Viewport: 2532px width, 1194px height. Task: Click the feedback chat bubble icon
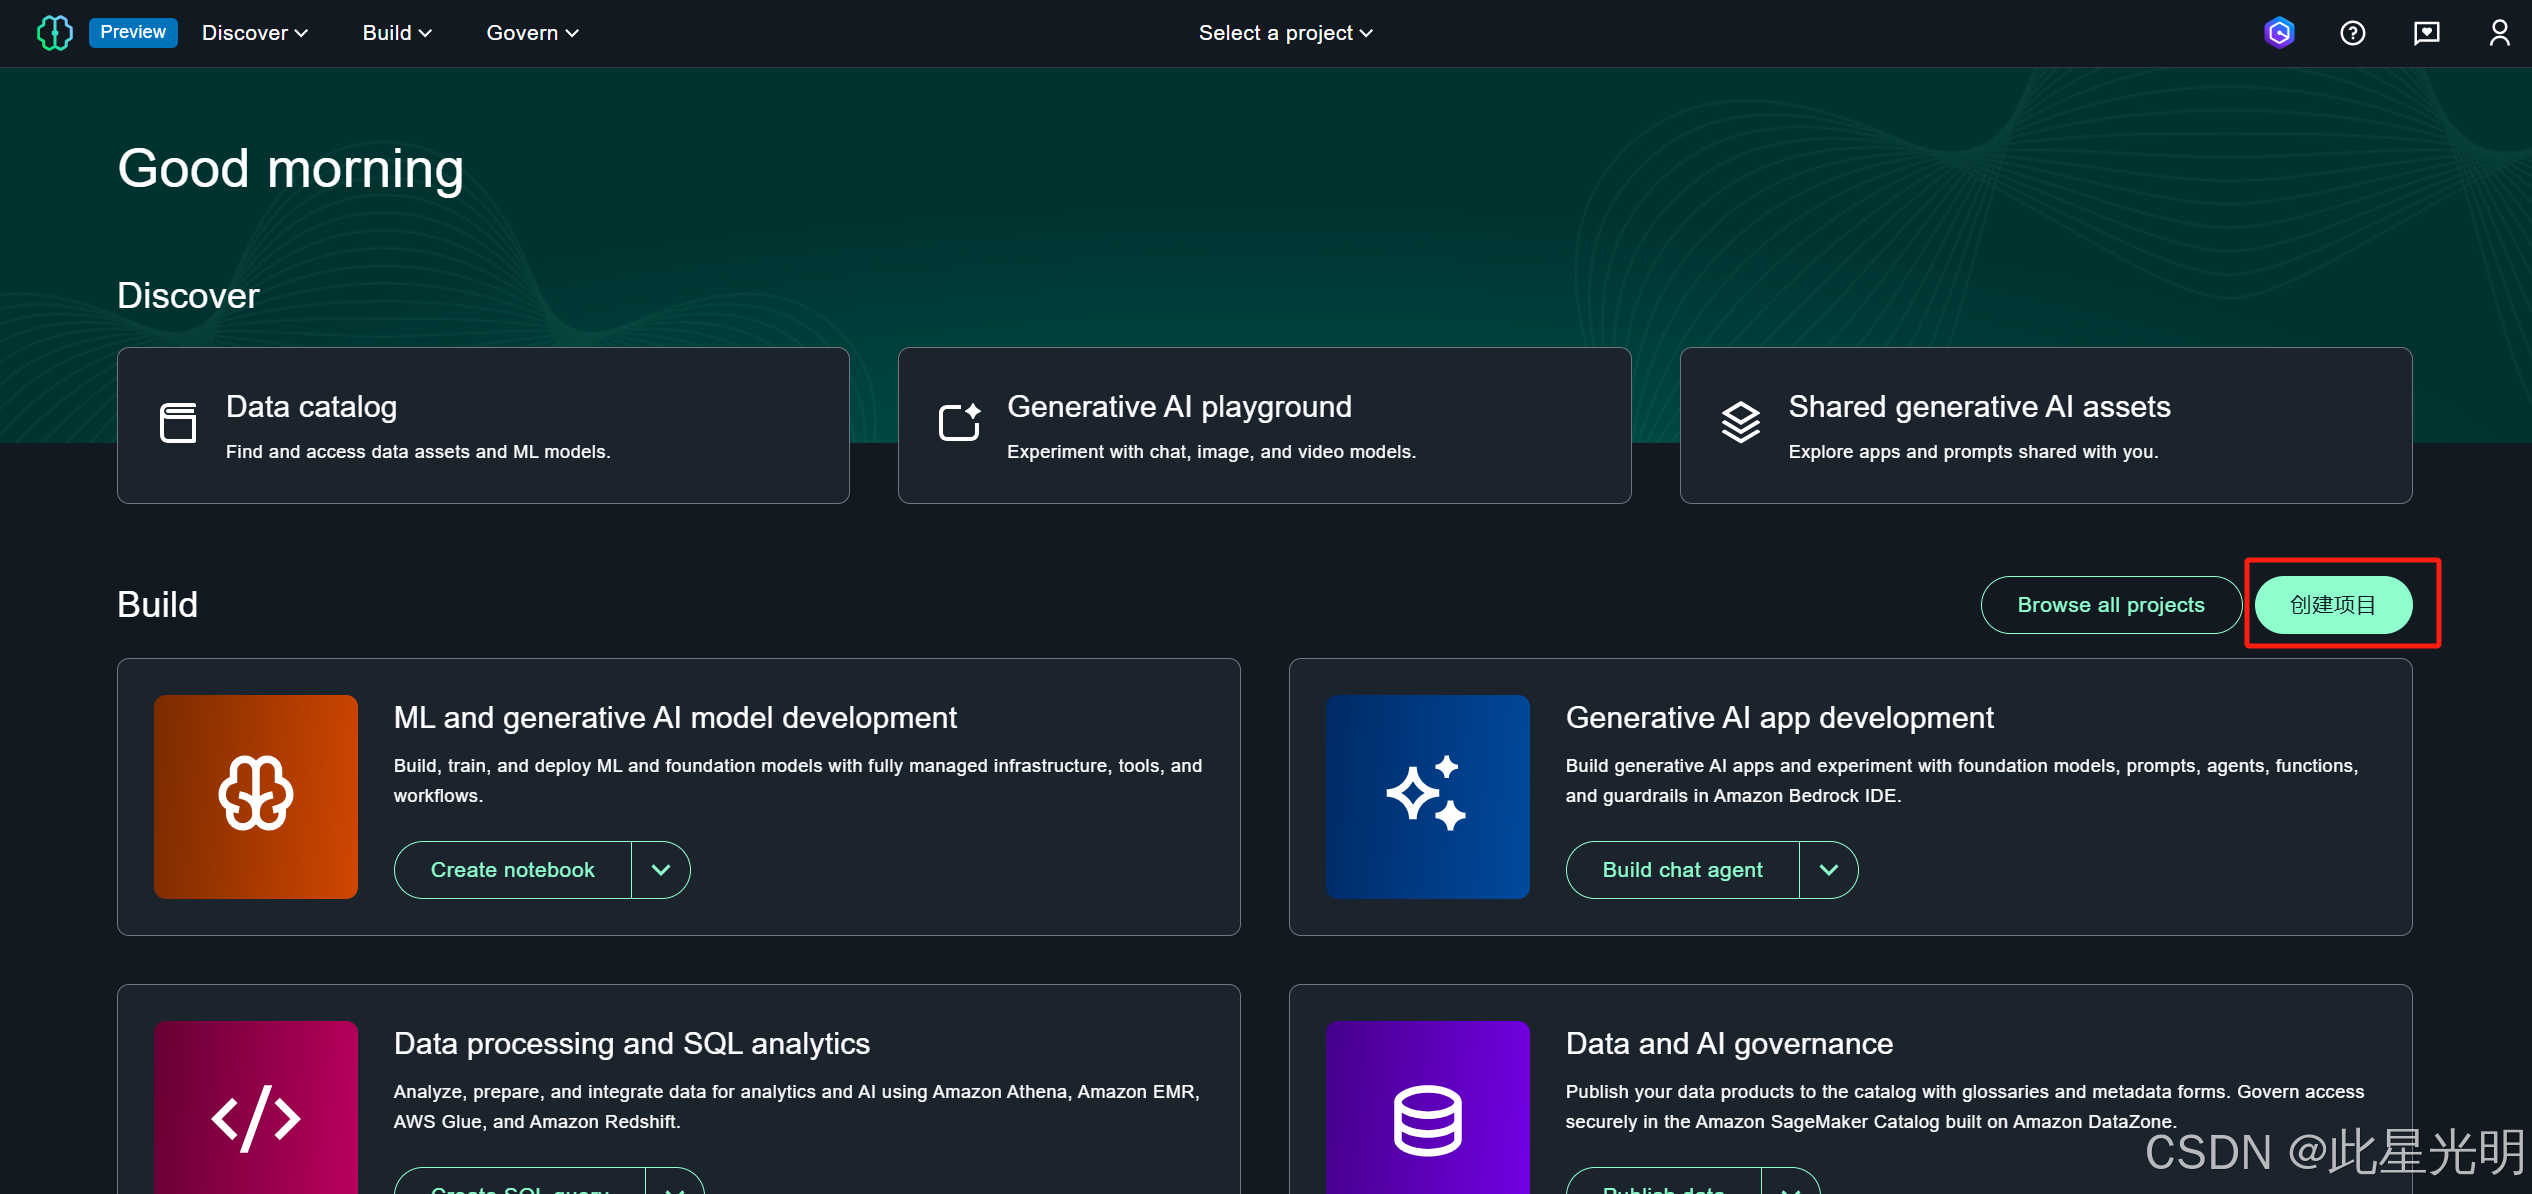(2426, 33)
